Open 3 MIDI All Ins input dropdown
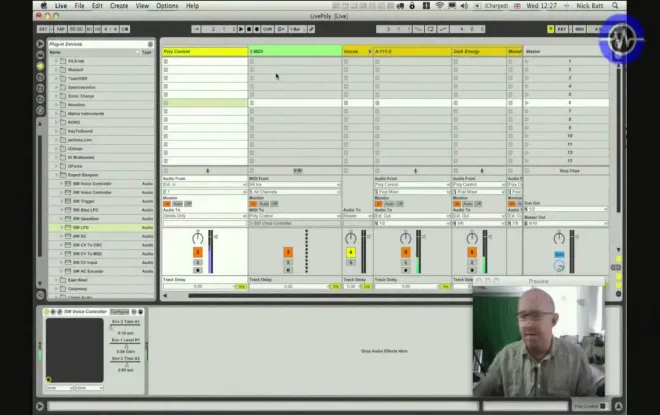The height and width of the screenshot is (415, 660). pos(295,185)
